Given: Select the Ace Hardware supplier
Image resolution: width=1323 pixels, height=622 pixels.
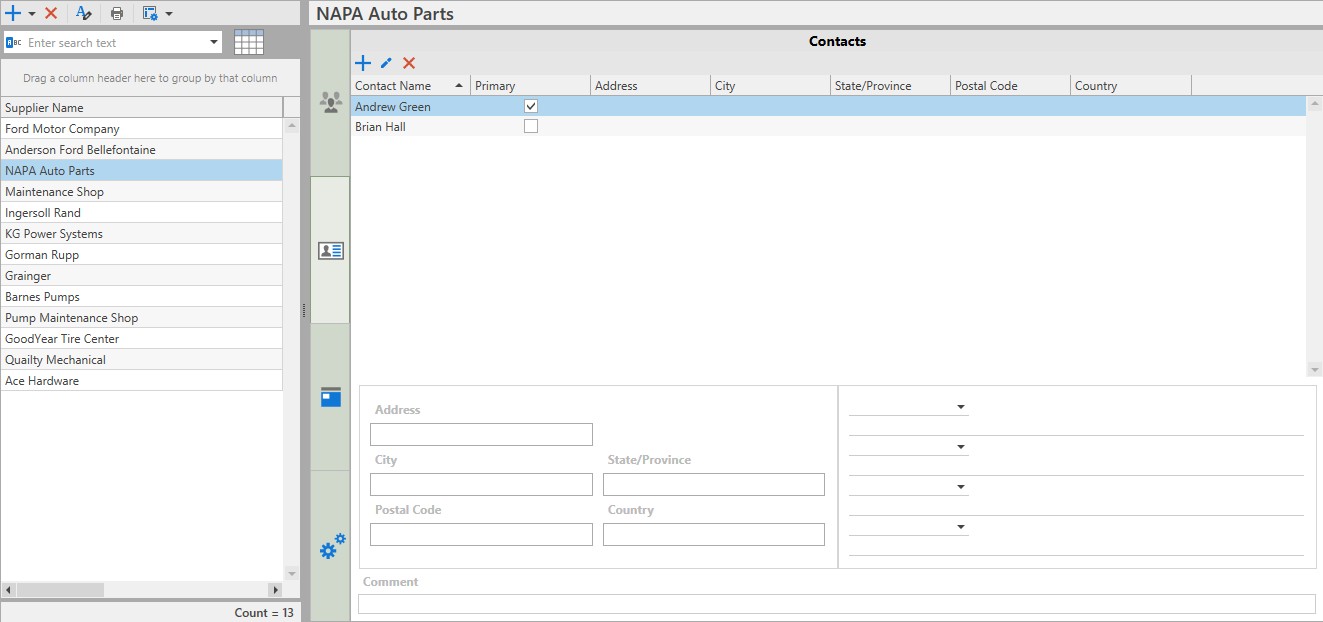Looking at the screenshot, I should click(x=142, y=380).
